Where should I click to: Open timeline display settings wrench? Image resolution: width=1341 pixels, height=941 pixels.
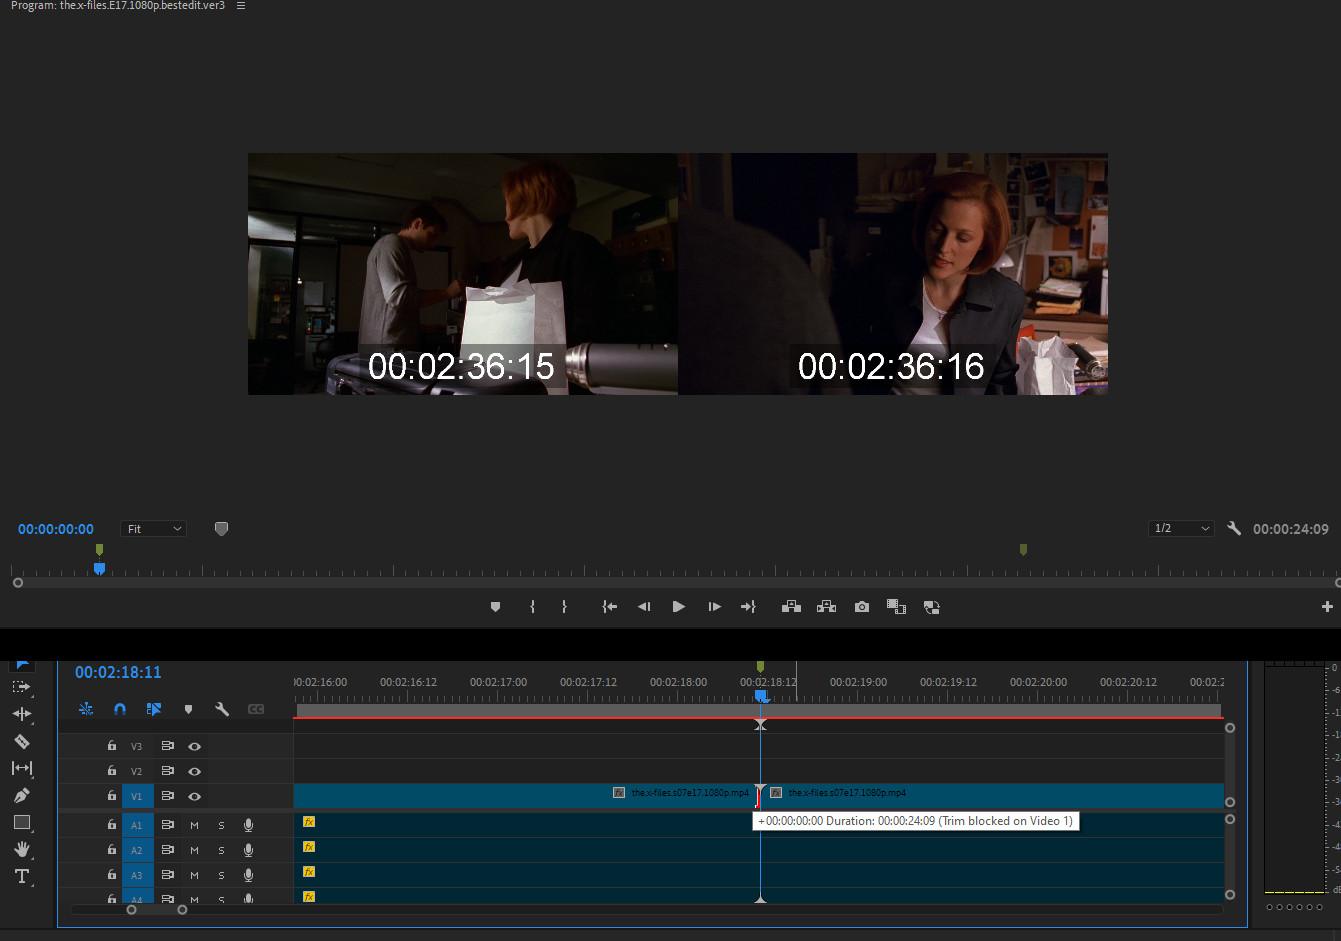coord(222,709)
